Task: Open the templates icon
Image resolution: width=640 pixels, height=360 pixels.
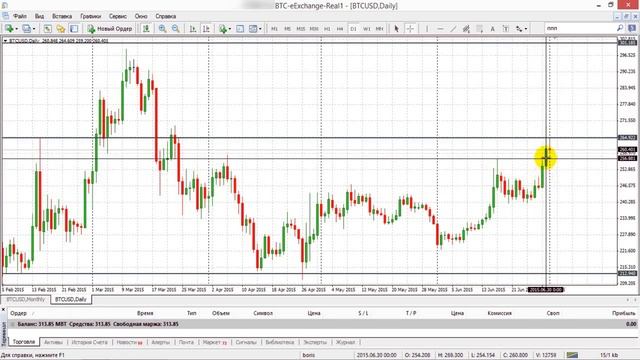Action: [253, 29]
